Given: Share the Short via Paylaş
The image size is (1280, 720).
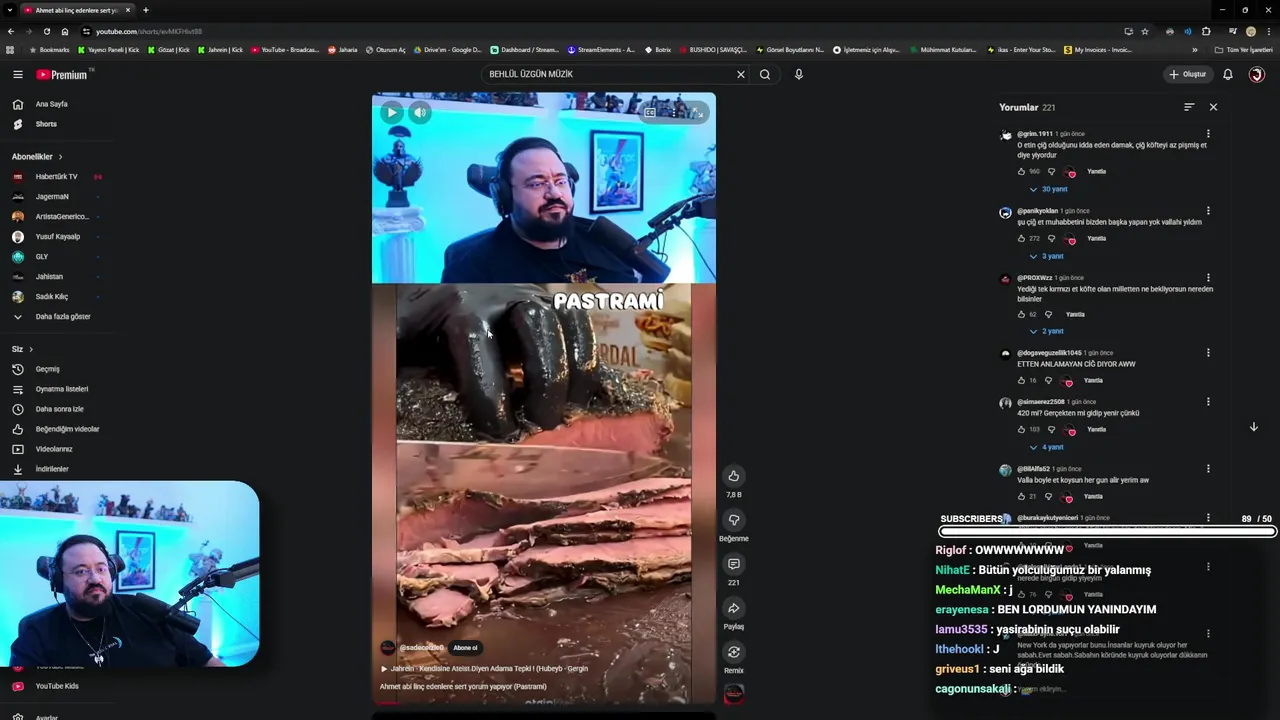Looking at the screenshot, I should 733,608.
